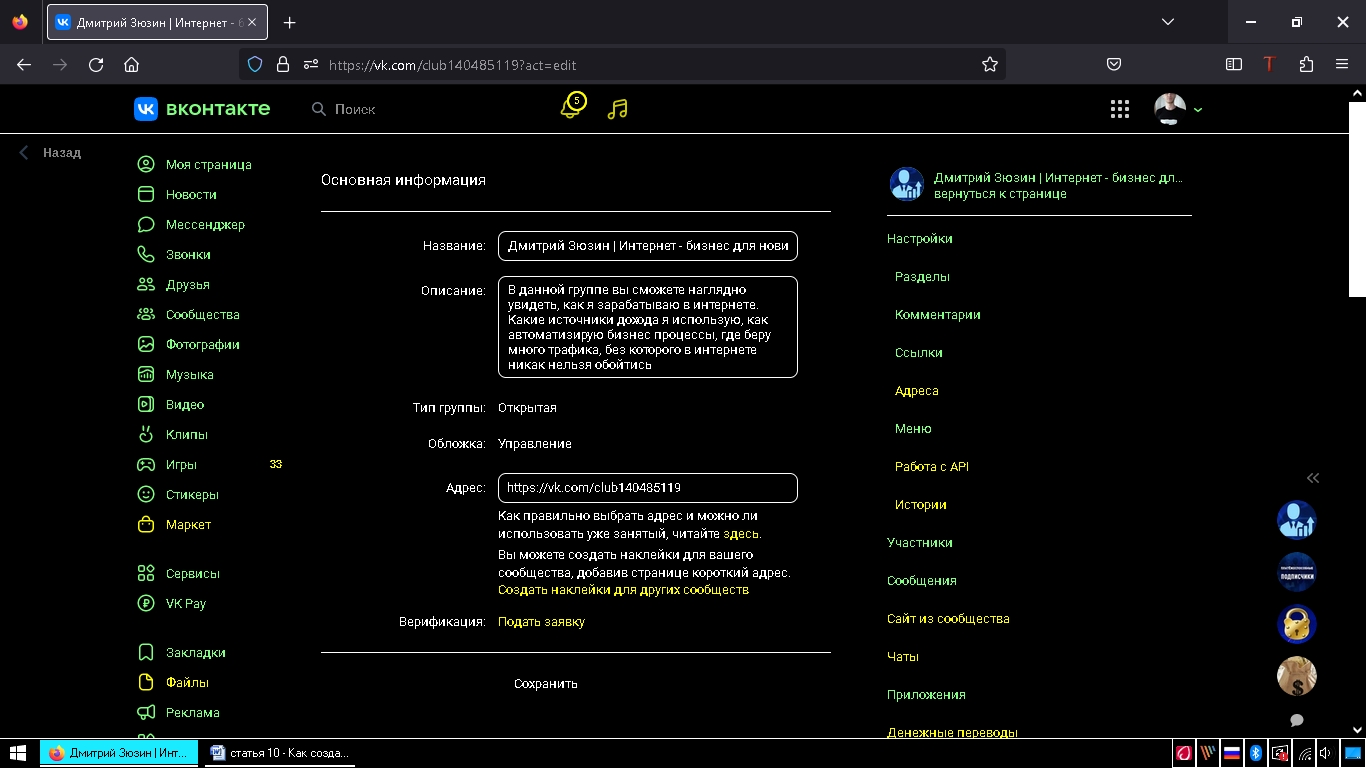Open the Firefox hamburger application menu

[1342, 64]
